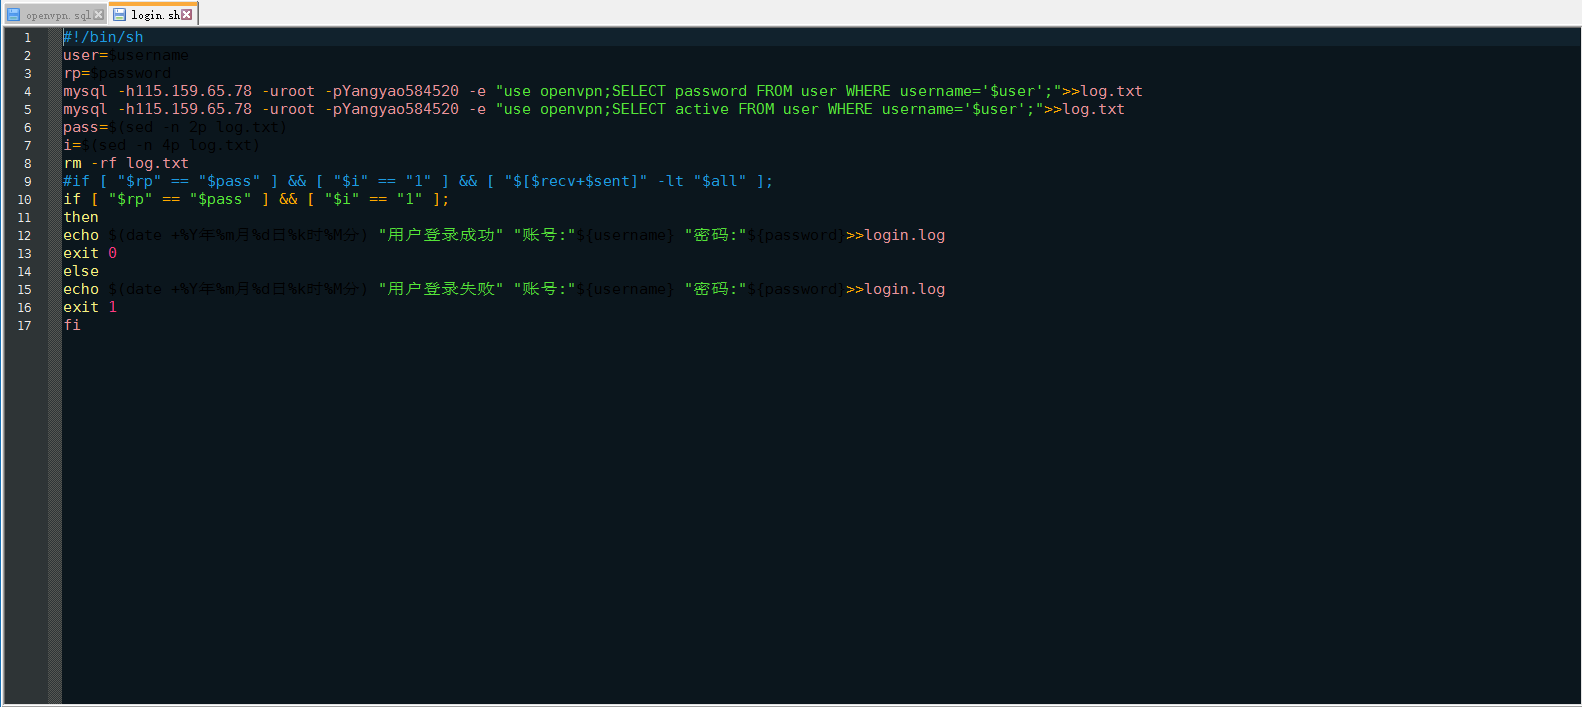Image resolution: width=1582 pixels, height=707 pixels.
Task: Click line number 17 in the gutter
Action: click(25, 326)
